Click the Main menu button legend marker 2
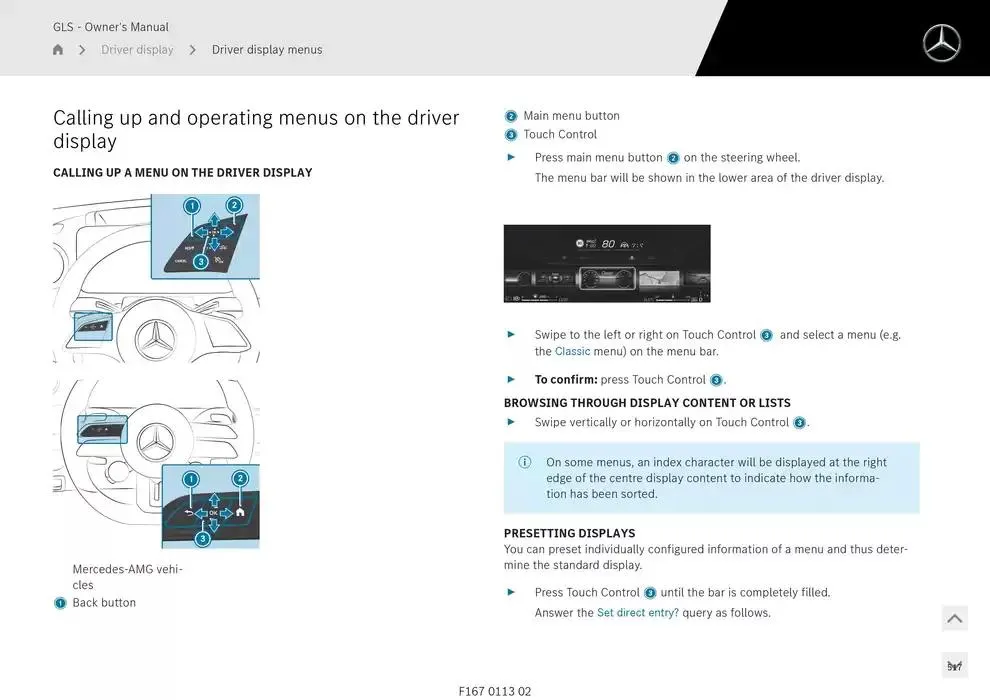Image resolution: width=990 pixels, height=700 pixels. point(511,116)
